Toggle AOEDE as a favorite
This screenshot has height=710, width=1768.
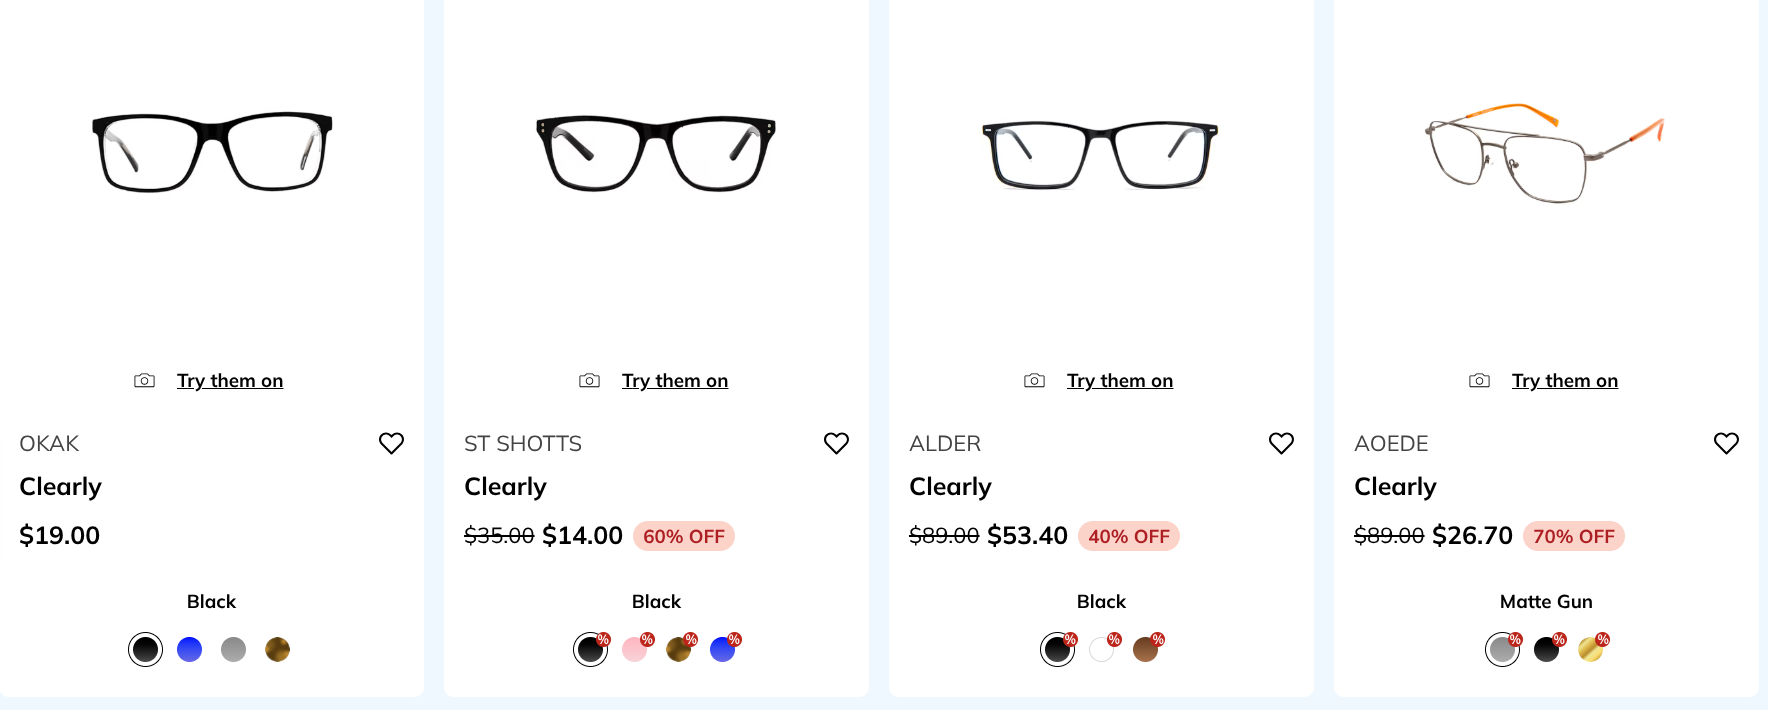tap(1726, 443)
